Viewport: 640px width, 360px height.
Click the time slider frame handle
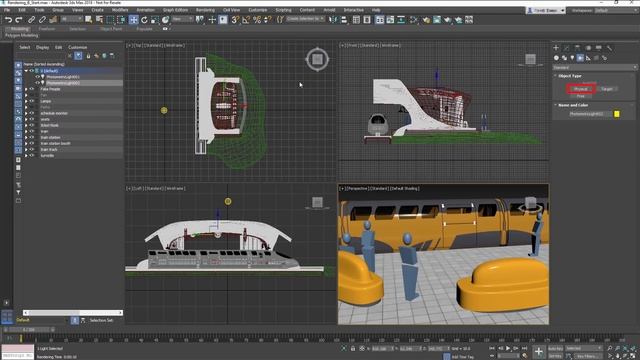pyautogui.click(x=29, y=329)
